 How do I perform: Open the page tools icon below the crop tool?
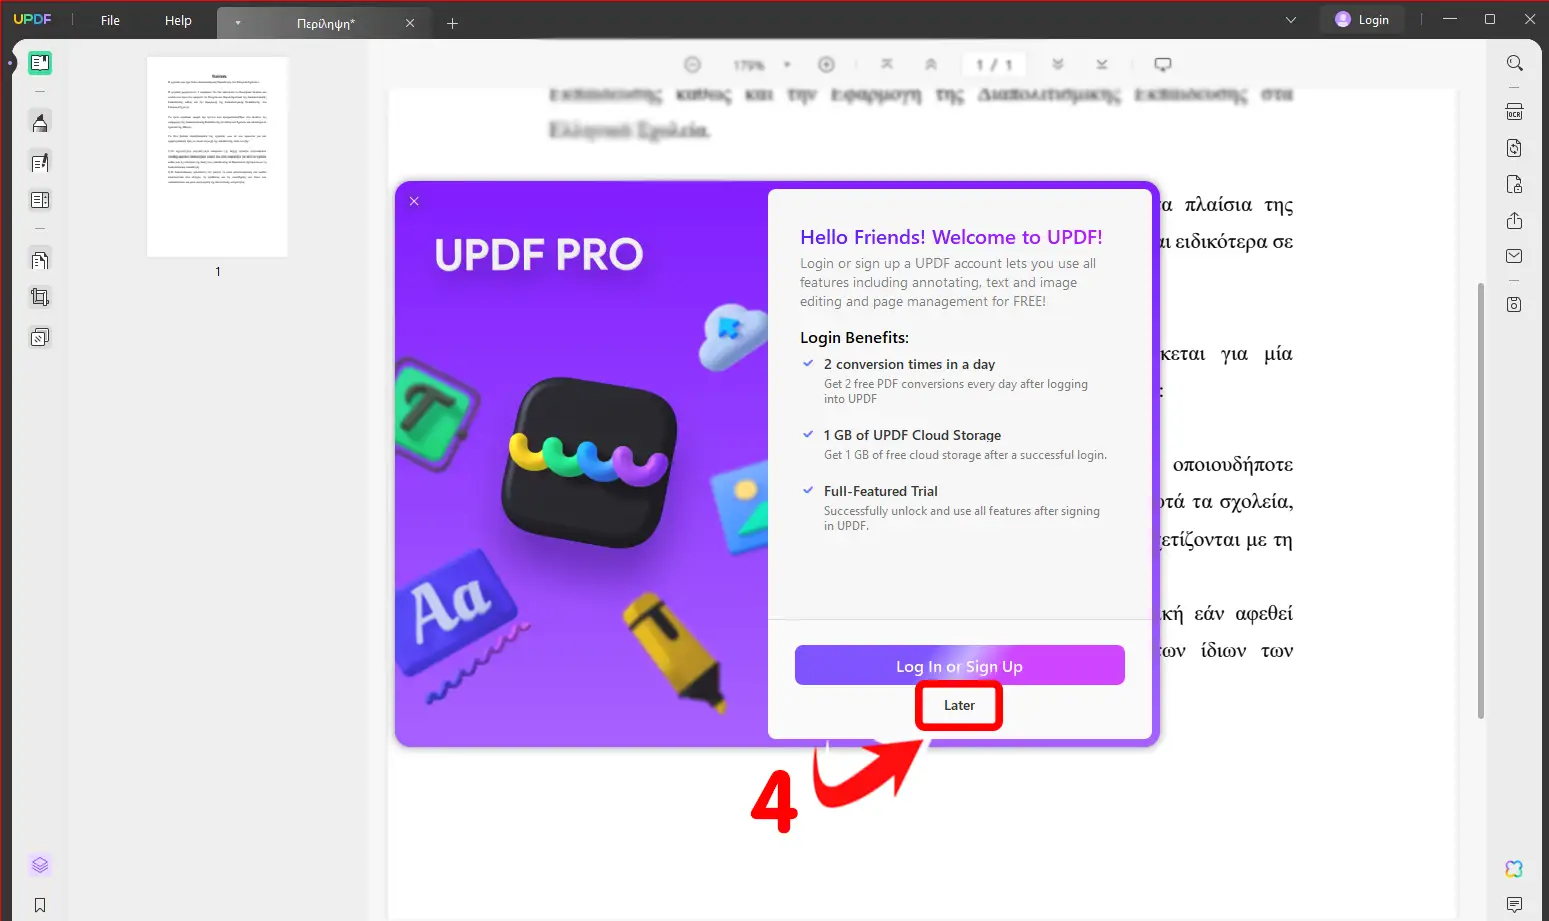[40, 337]
